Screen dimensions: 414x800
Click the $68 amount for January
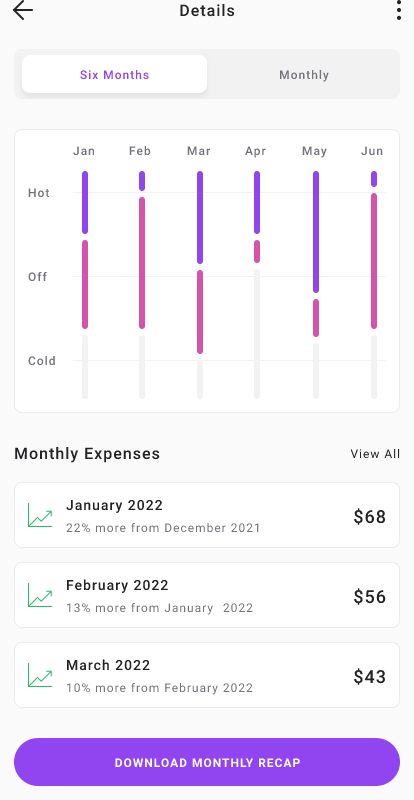pyautogui.click(x=370, y=516)
